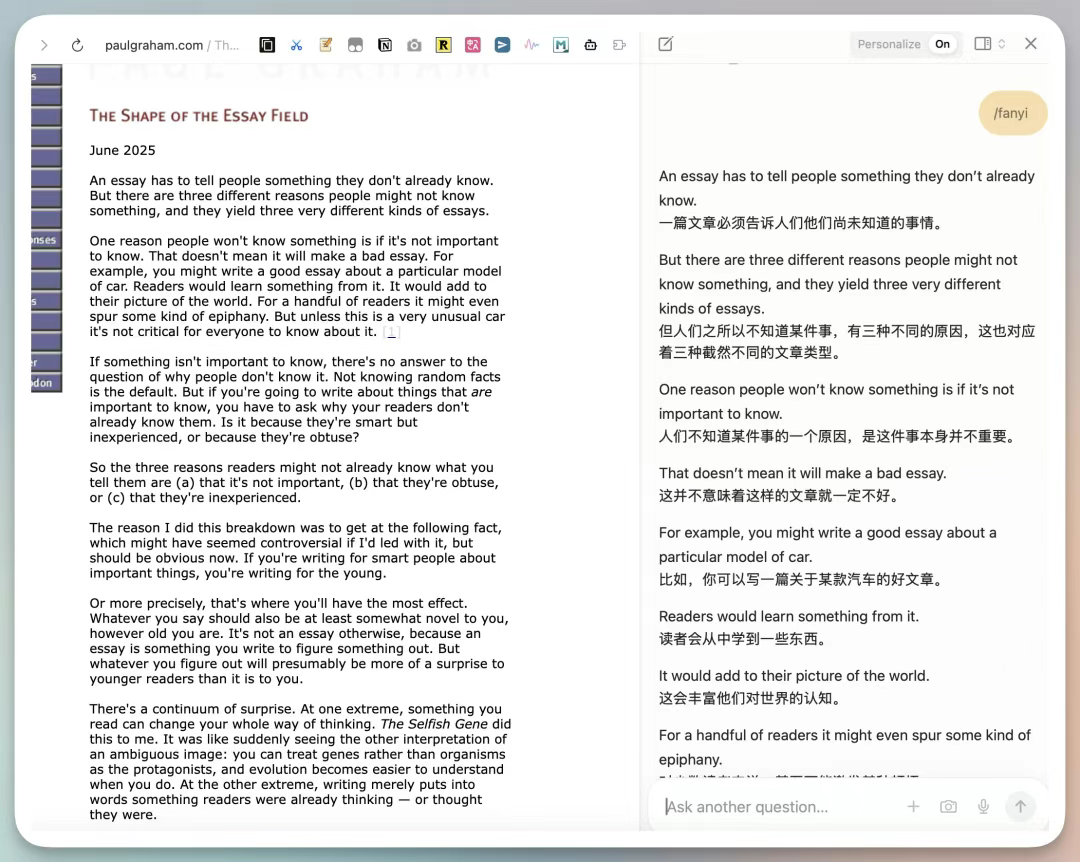Click the yellow R extension icon
Image resolution: width=1080 pixels, height=862 pixels.
tap(443, 45)
